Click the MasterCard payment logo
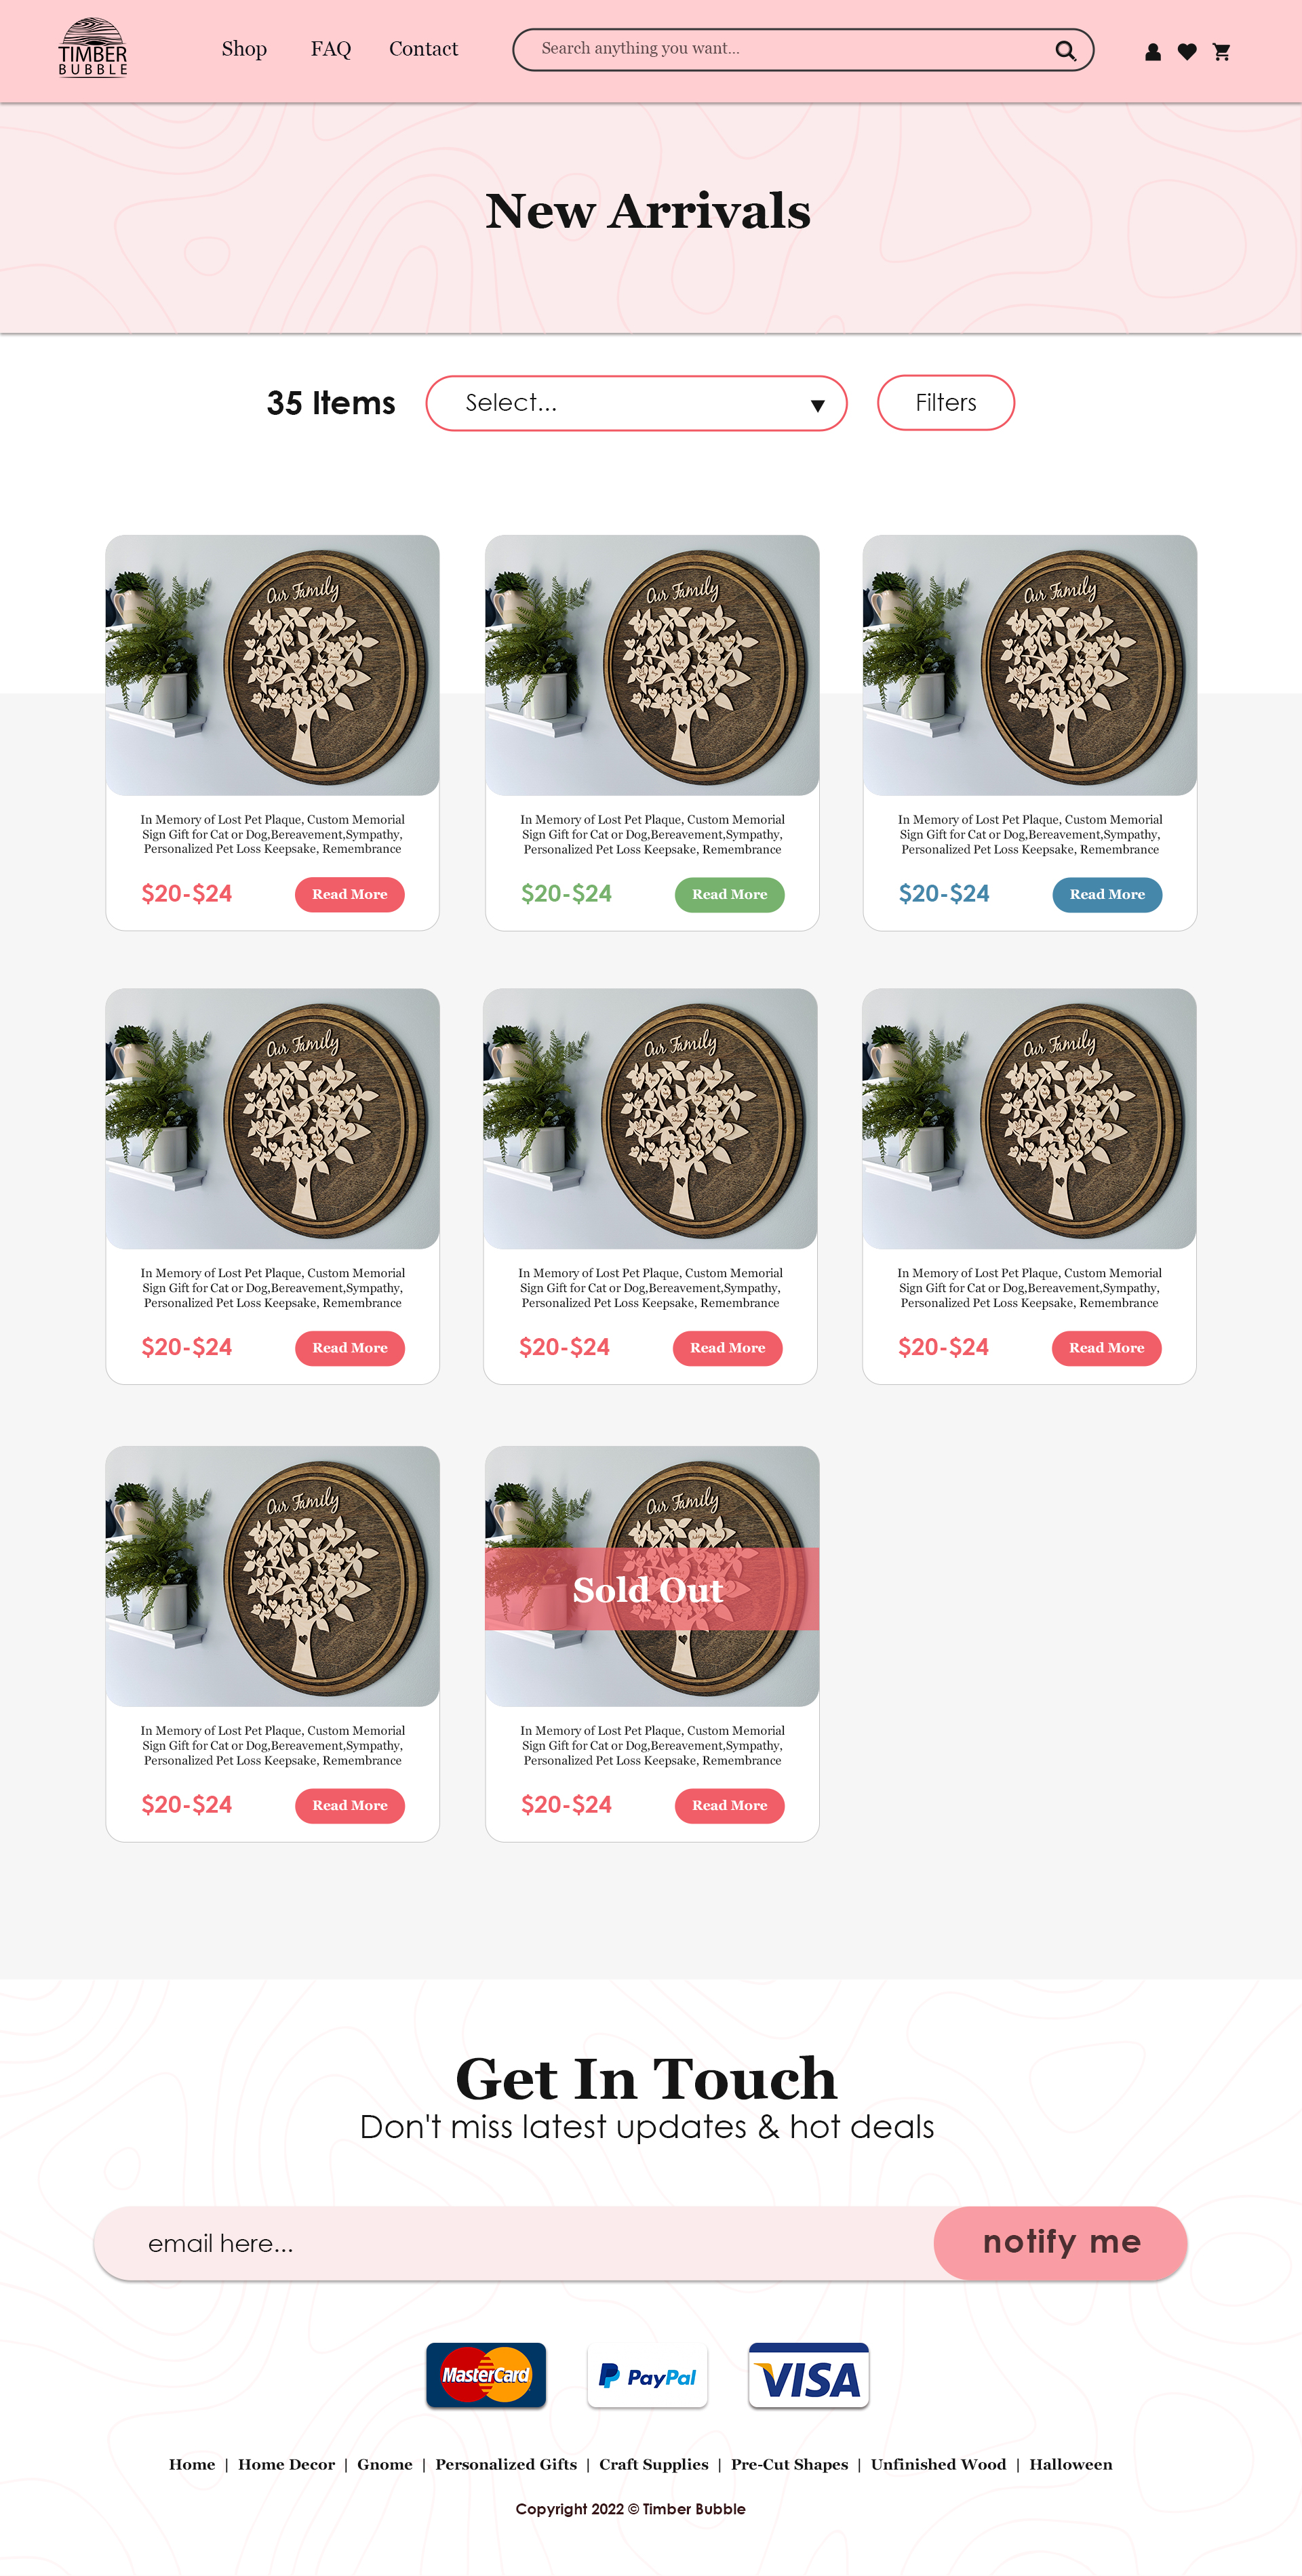 [486, 2375]
